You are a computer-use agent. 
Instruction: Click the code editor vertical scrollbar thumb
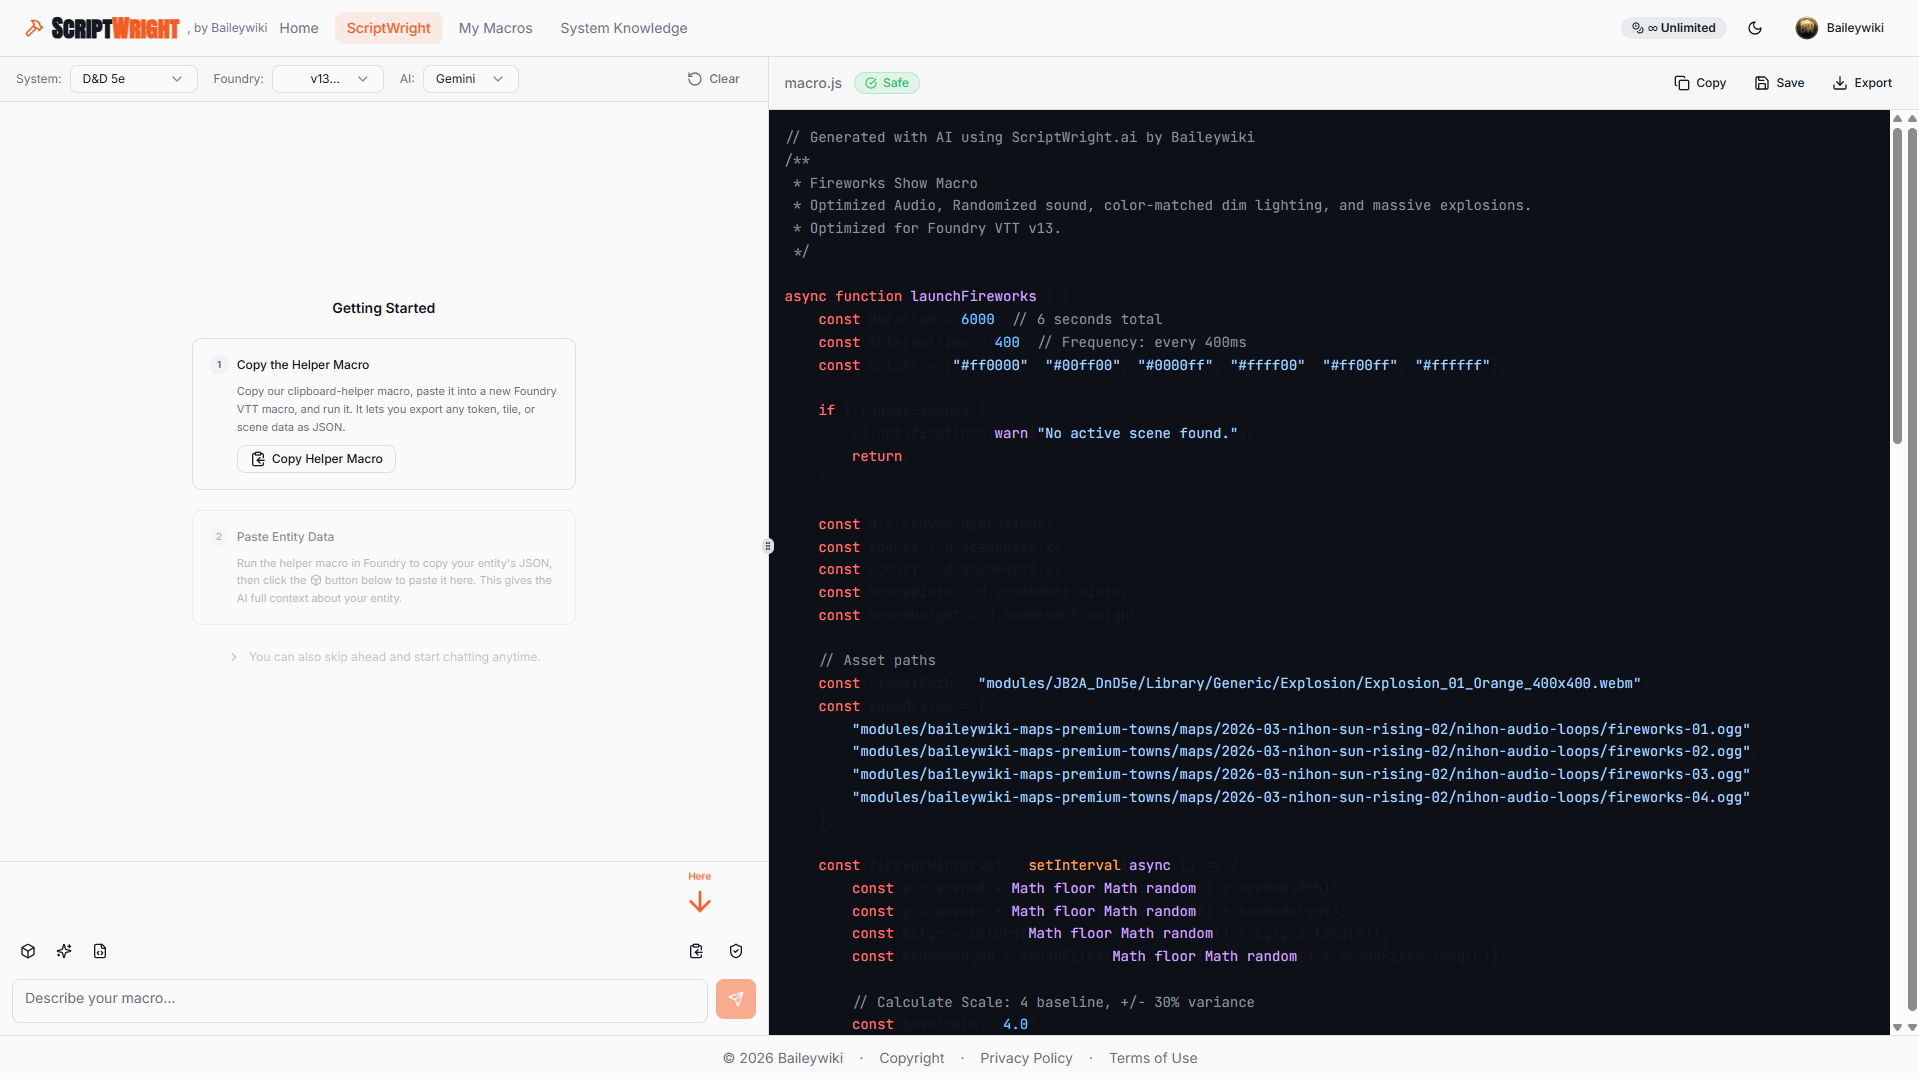tap(1897, 285)
